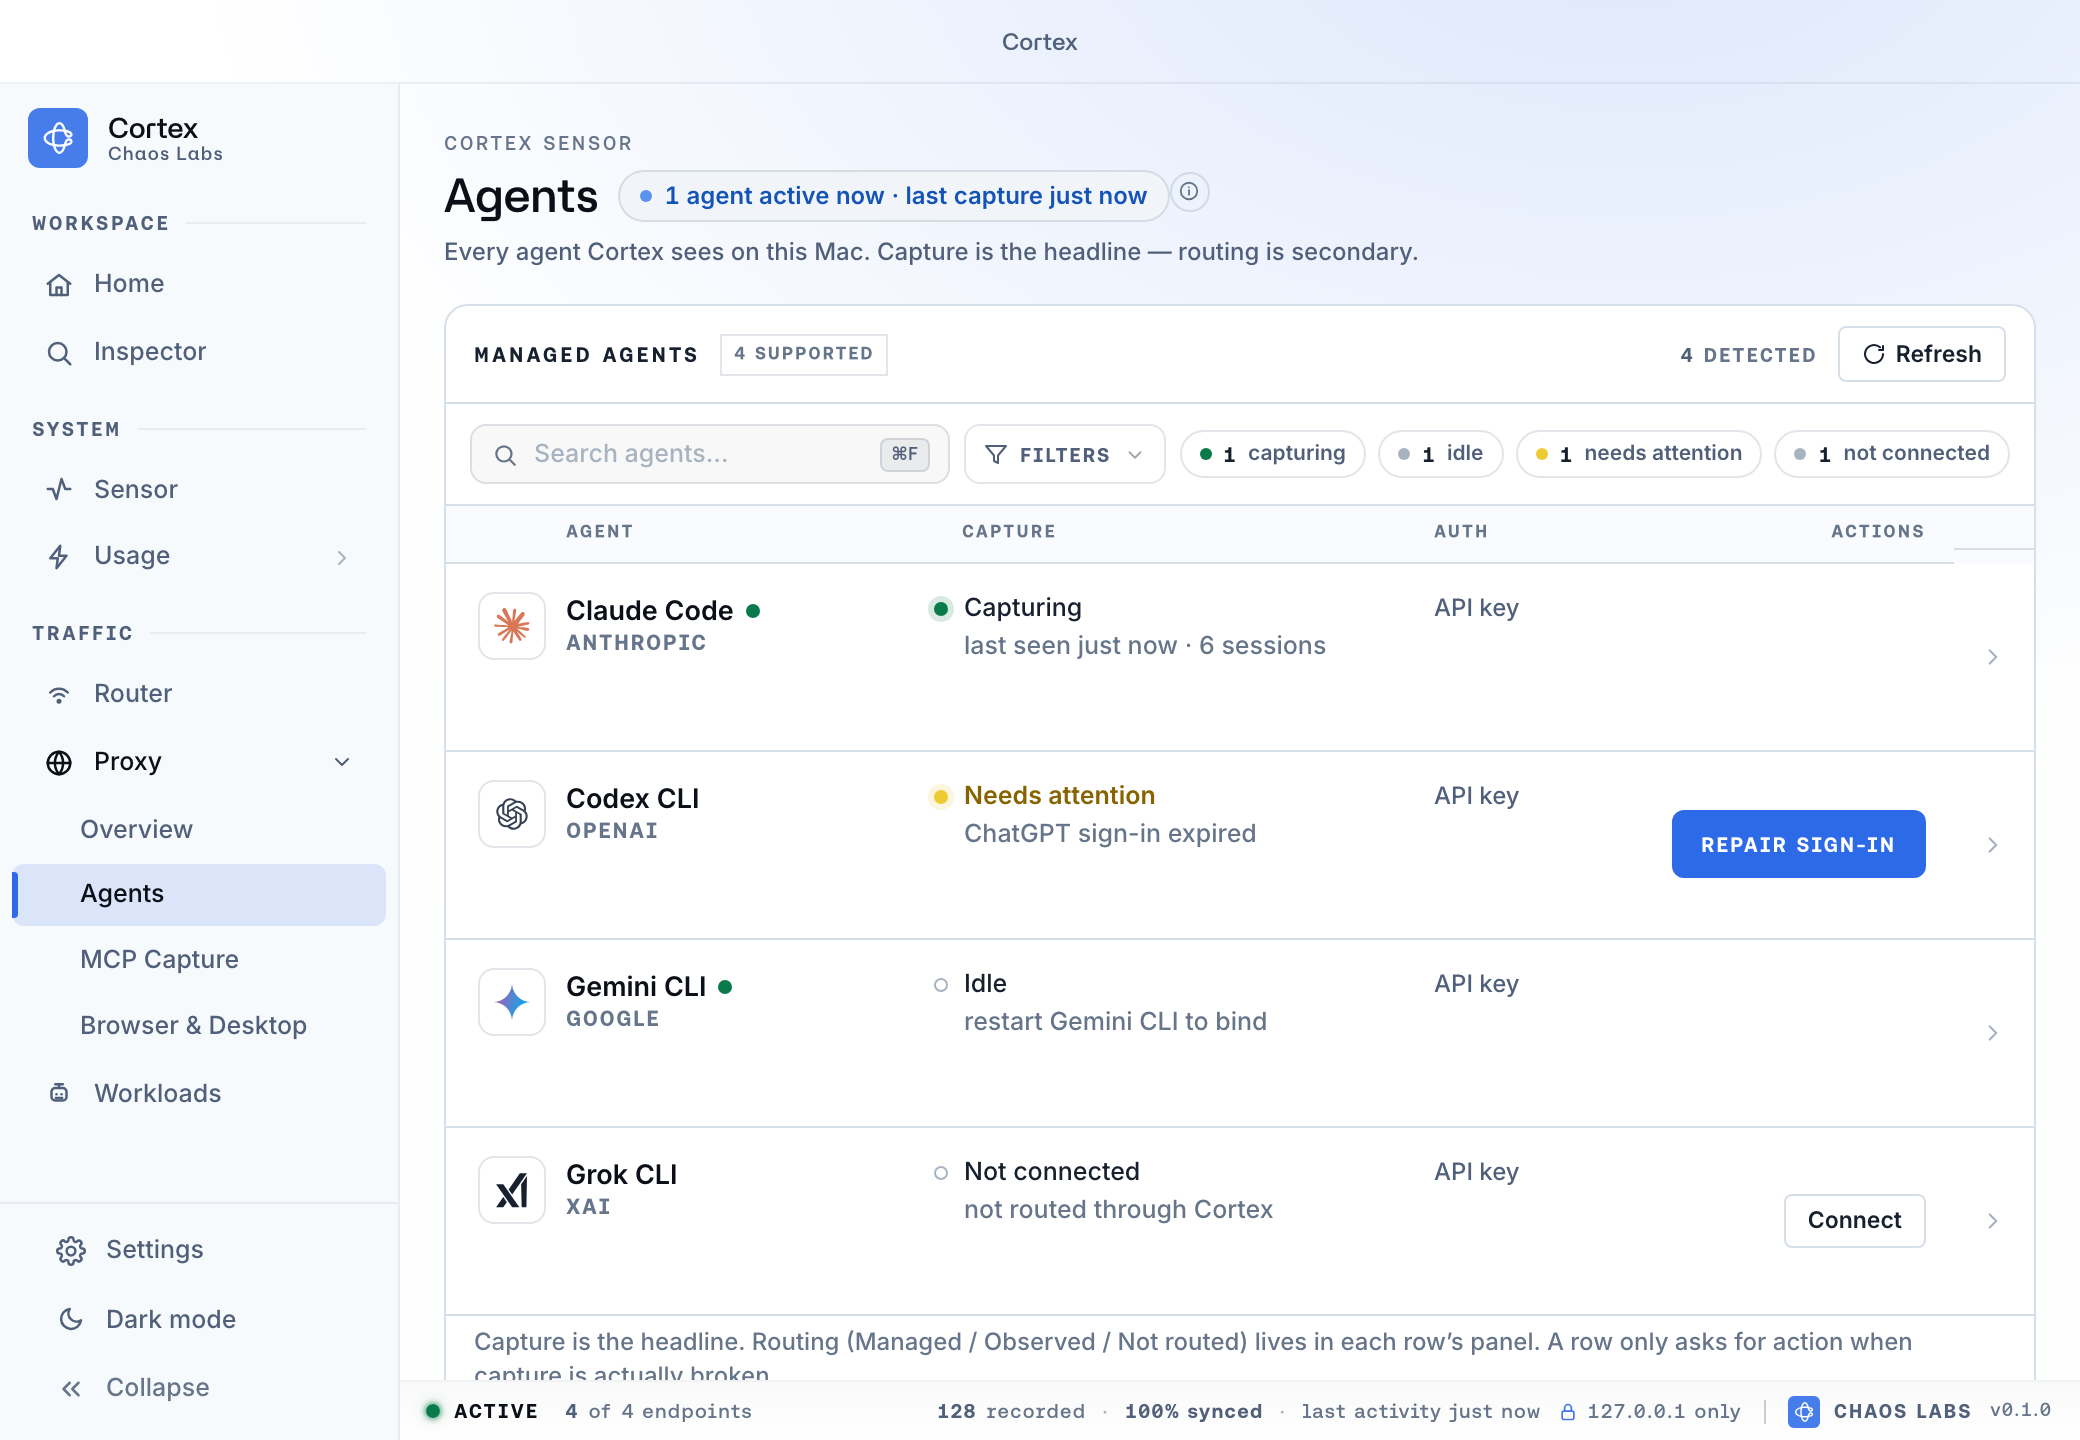Image resolution: width=2080 pixels, height=1440 pixels.
Task: Click the '4 DETECTED' label
Action: (x=1748, y=355)
